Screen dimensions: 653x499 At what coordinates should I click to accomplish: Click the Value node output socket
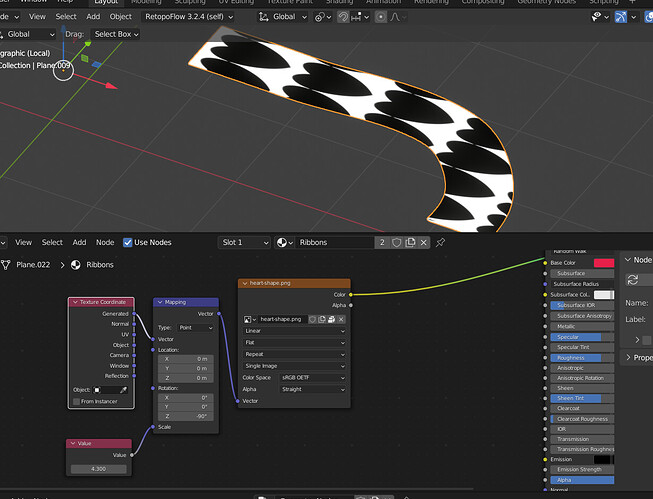(132, 455)
